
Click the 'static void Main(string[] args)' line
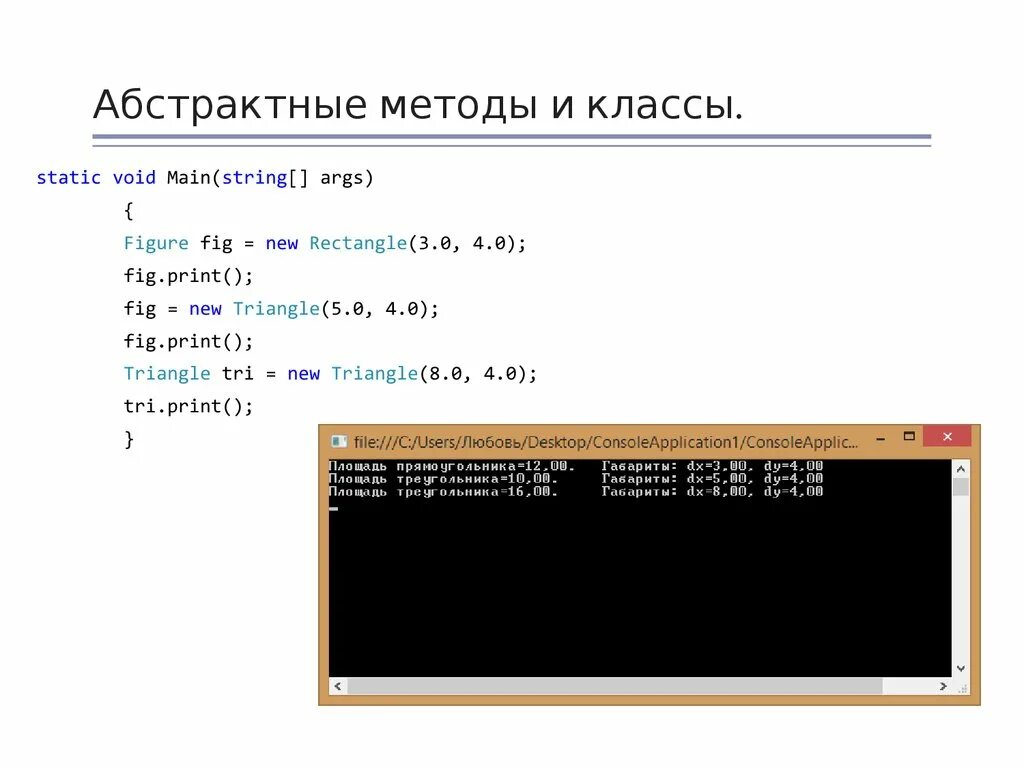(204, 178)
